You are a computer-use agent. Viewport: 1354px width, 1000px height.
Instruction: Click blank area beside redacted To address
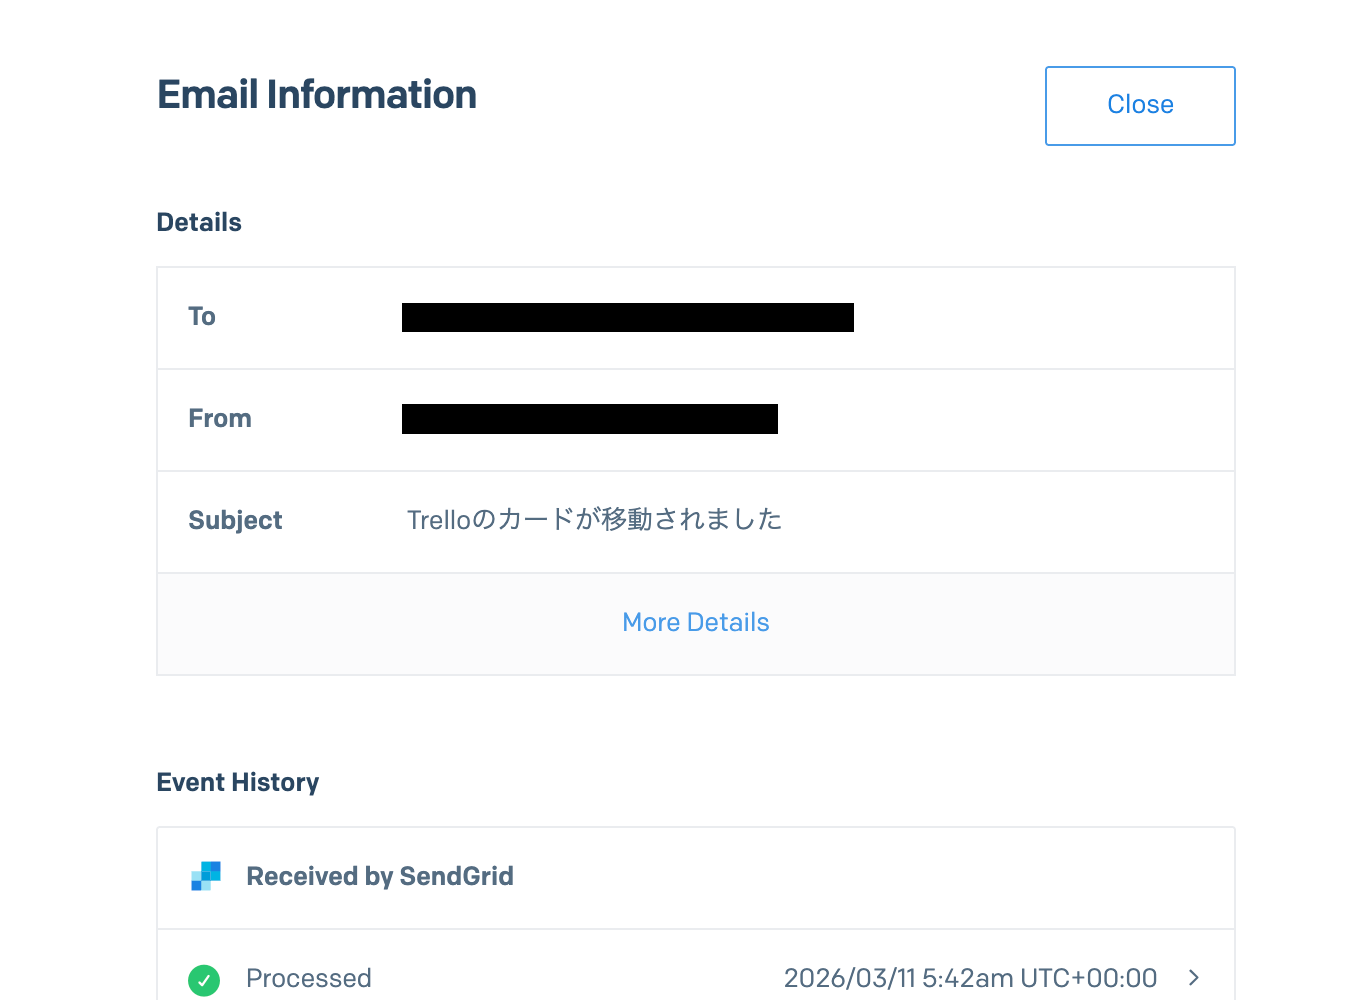click(x=1040, y=317)
